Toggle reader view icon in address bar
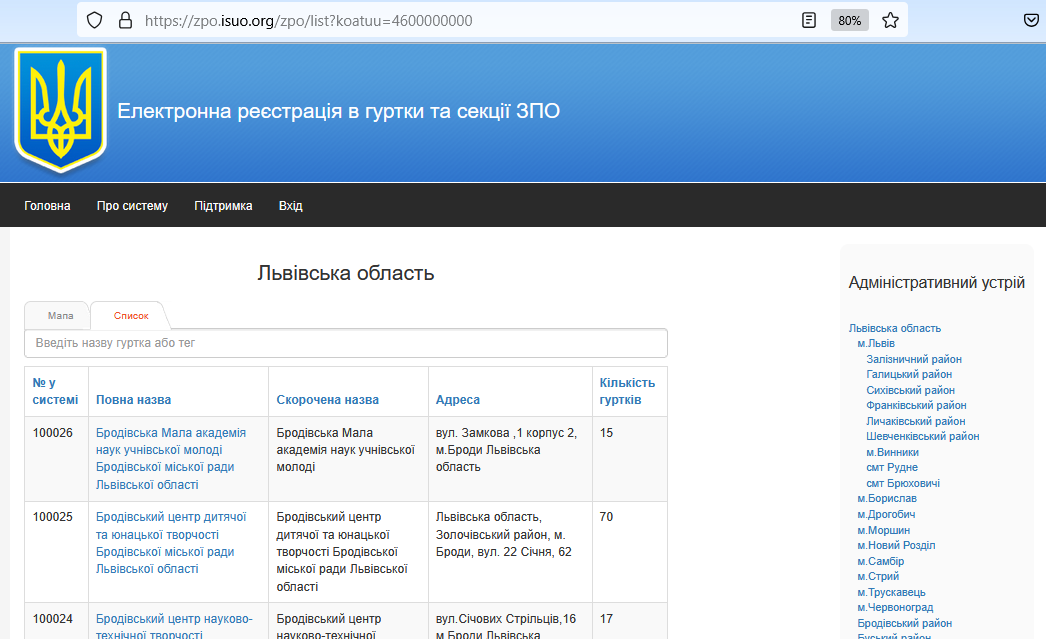The image size is (1046, 639). [x=809, y=20]
